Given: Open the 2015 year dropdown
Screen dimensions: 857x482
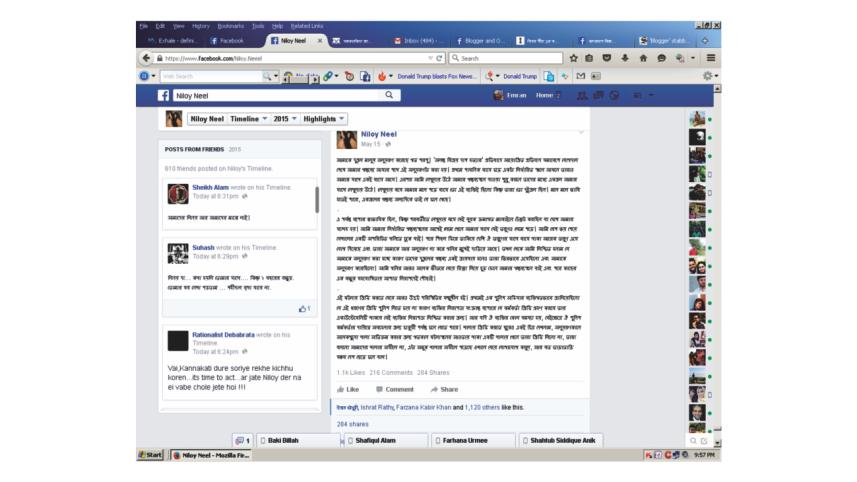Looking at the screenshot, I should (284, 119).
